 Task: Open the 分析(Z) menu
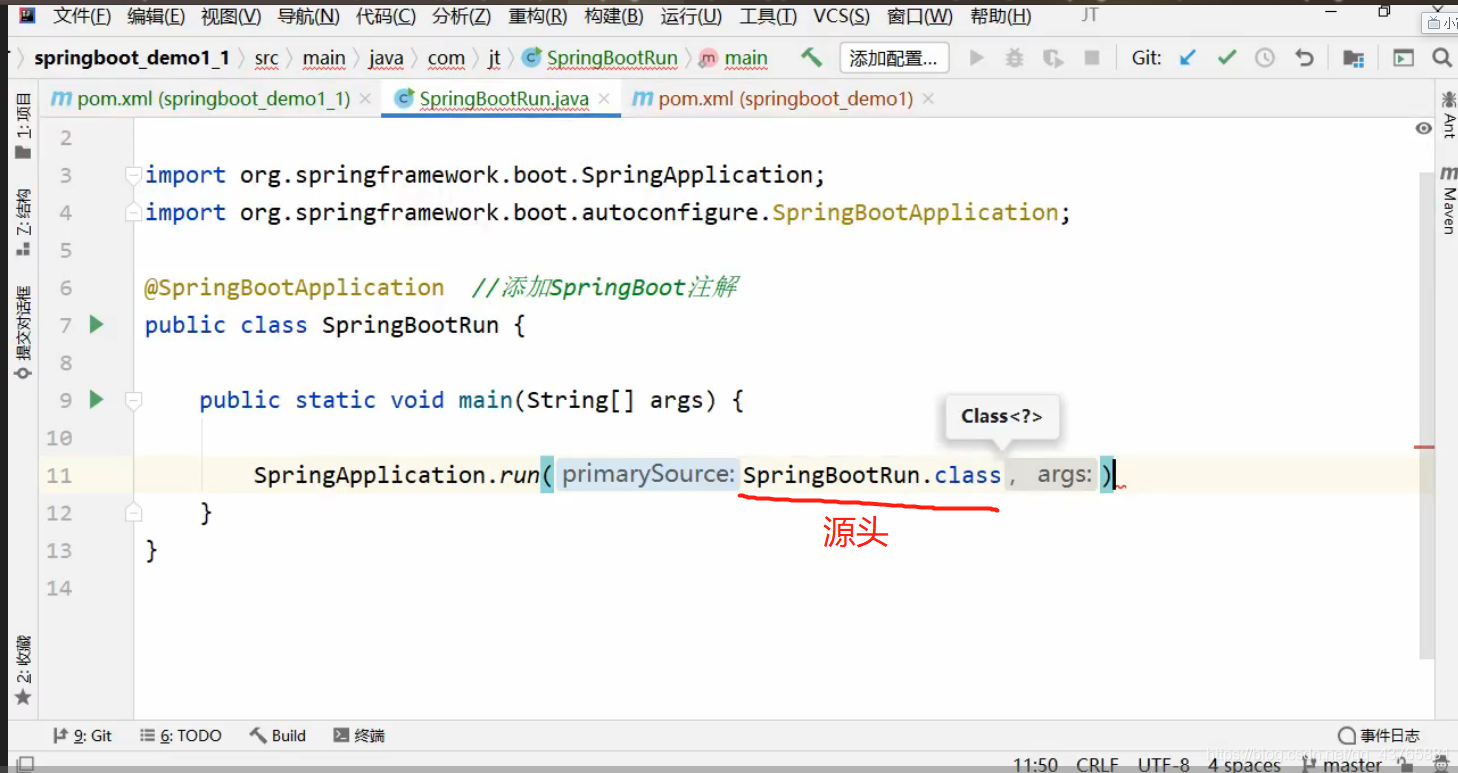(462, 16)
